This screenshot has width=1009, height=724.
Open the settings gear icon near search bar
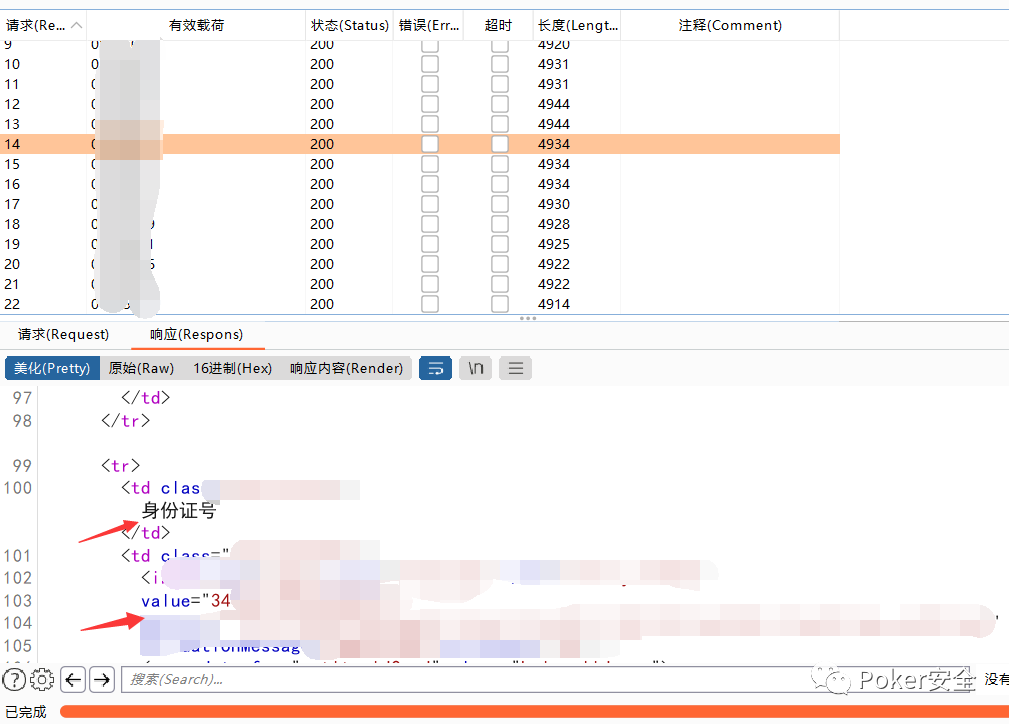tap(42, 679)
